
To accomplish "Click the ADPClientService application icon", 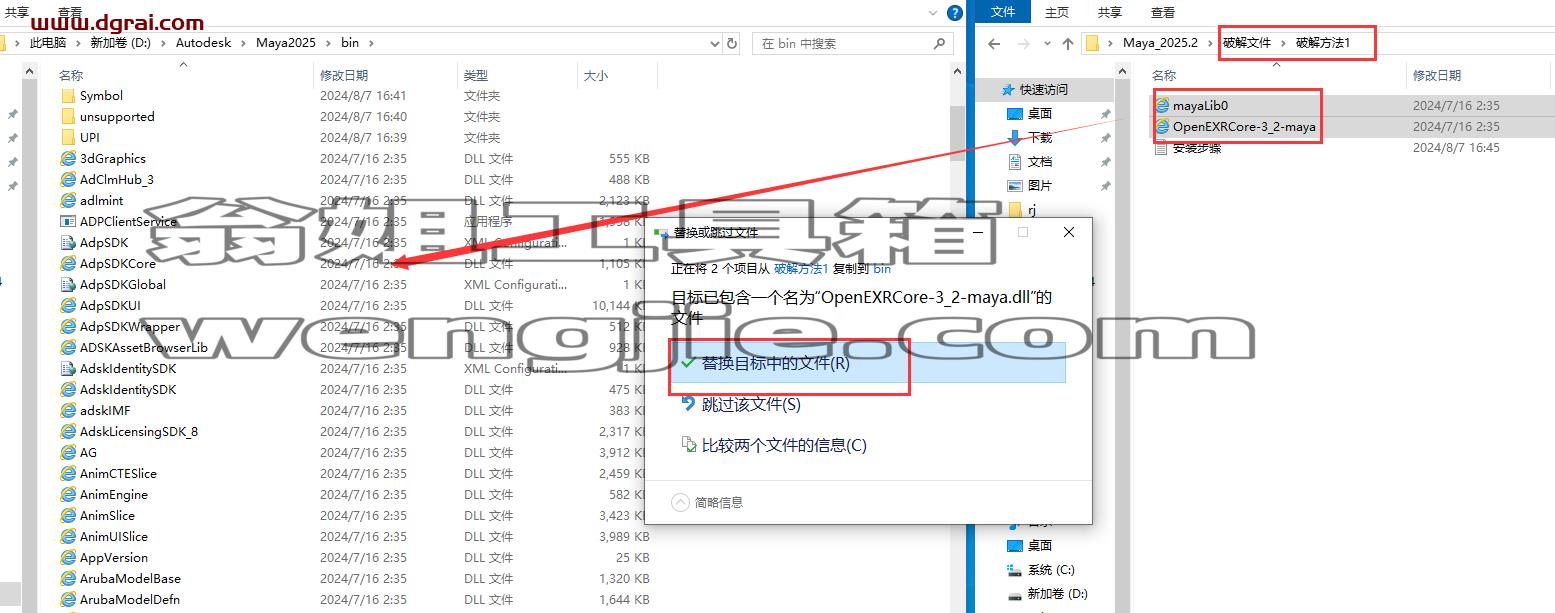I will (68, 221).
